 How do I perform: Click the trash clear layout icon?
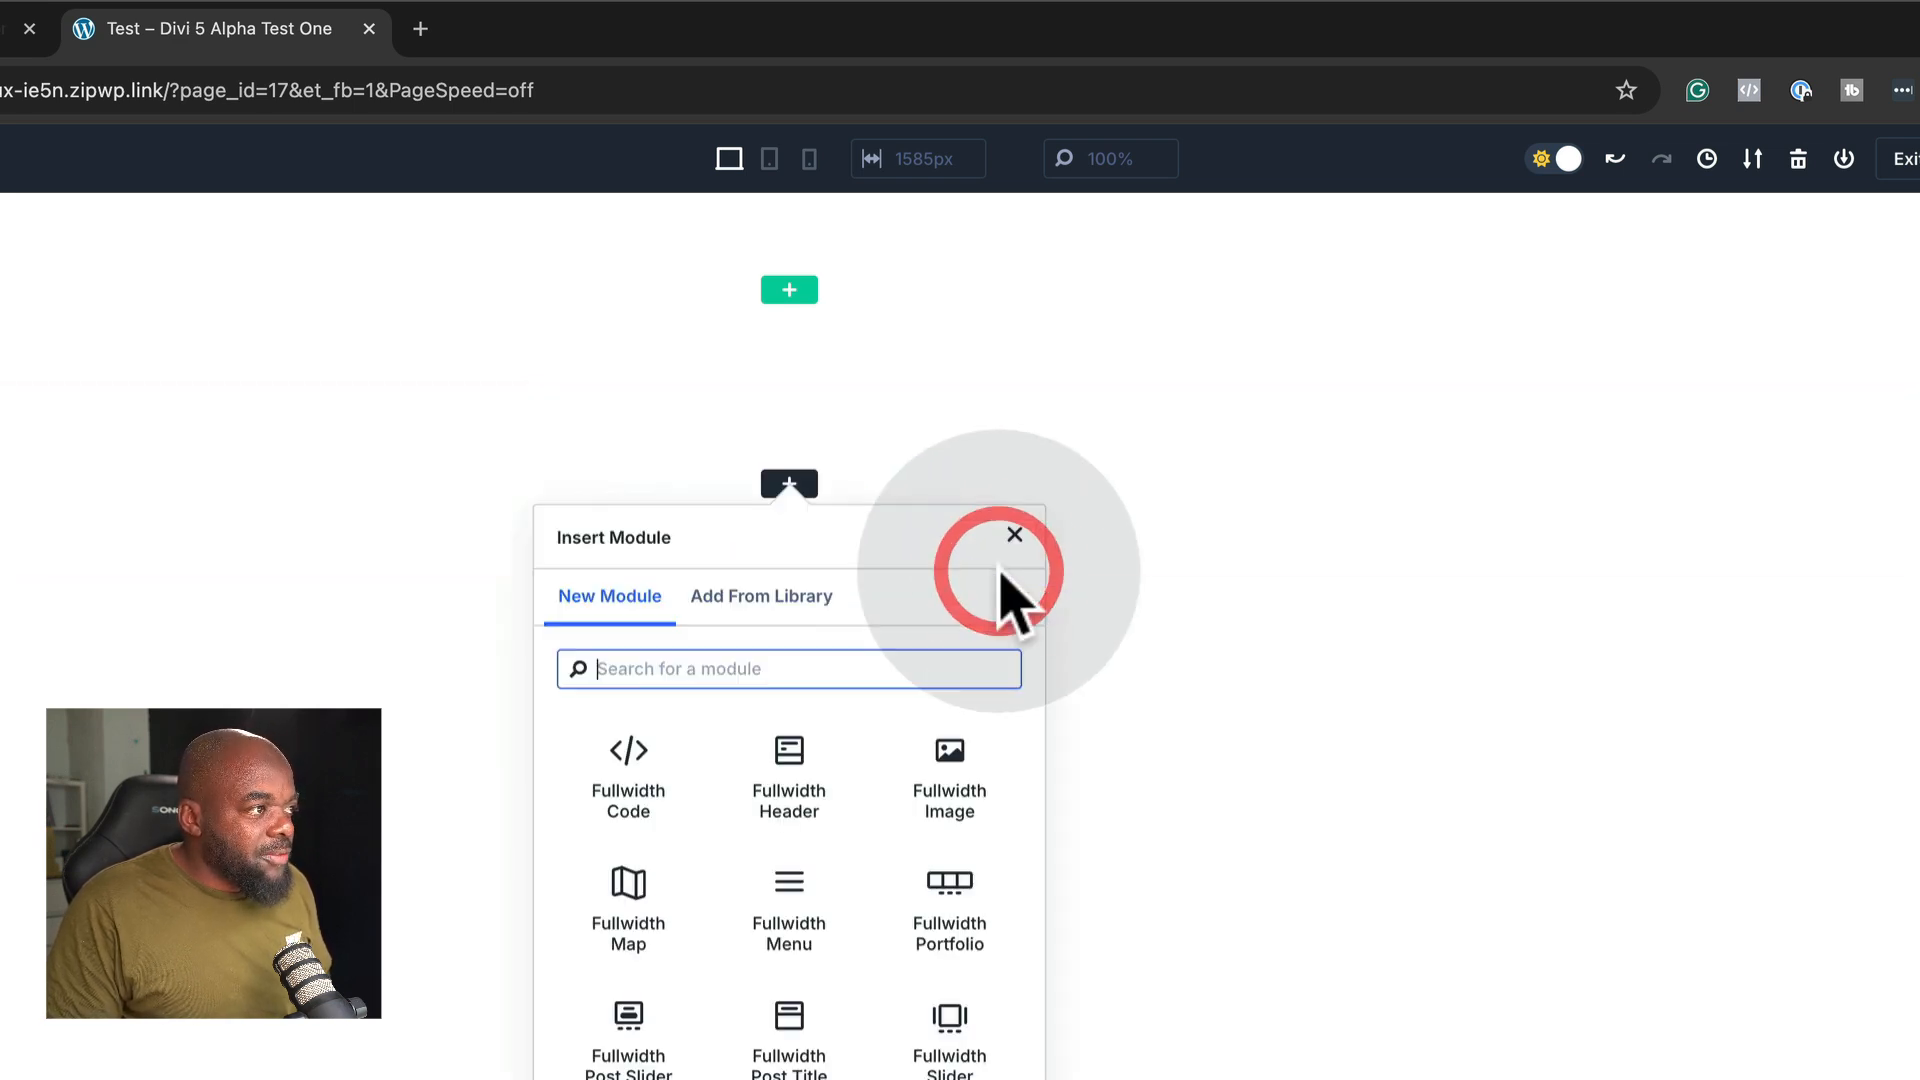[x=1798, y=159]
